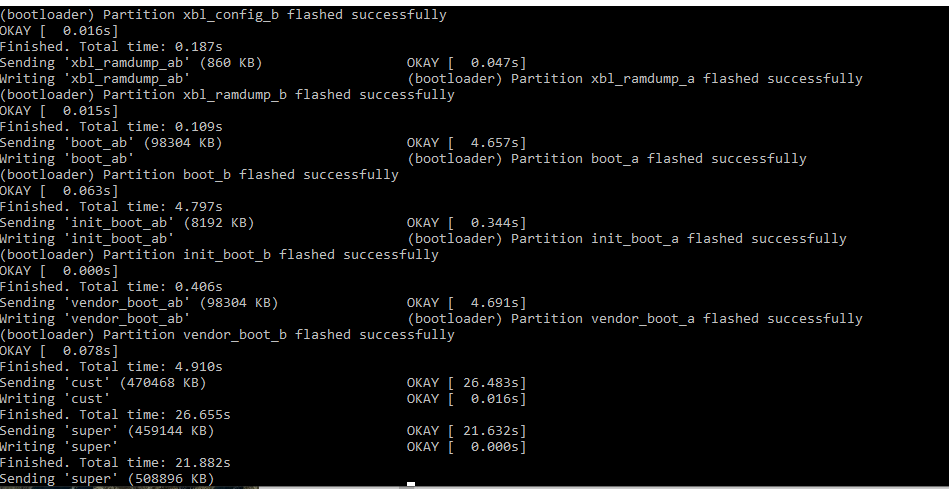Image resolution: width=949 pixels, height=489 pixels.
Task: Click the "OKAY [ 26.483s]" status text
Action: pos(466,383)
